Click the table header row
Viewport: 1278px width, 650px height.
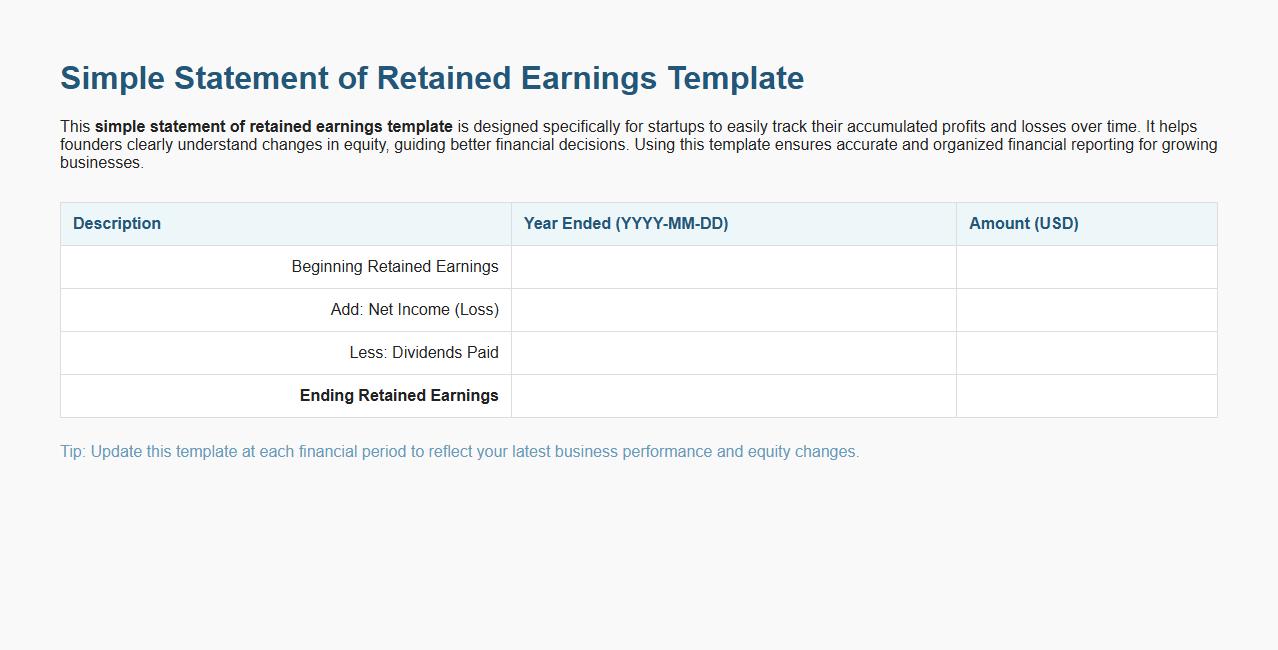[638, 223]
